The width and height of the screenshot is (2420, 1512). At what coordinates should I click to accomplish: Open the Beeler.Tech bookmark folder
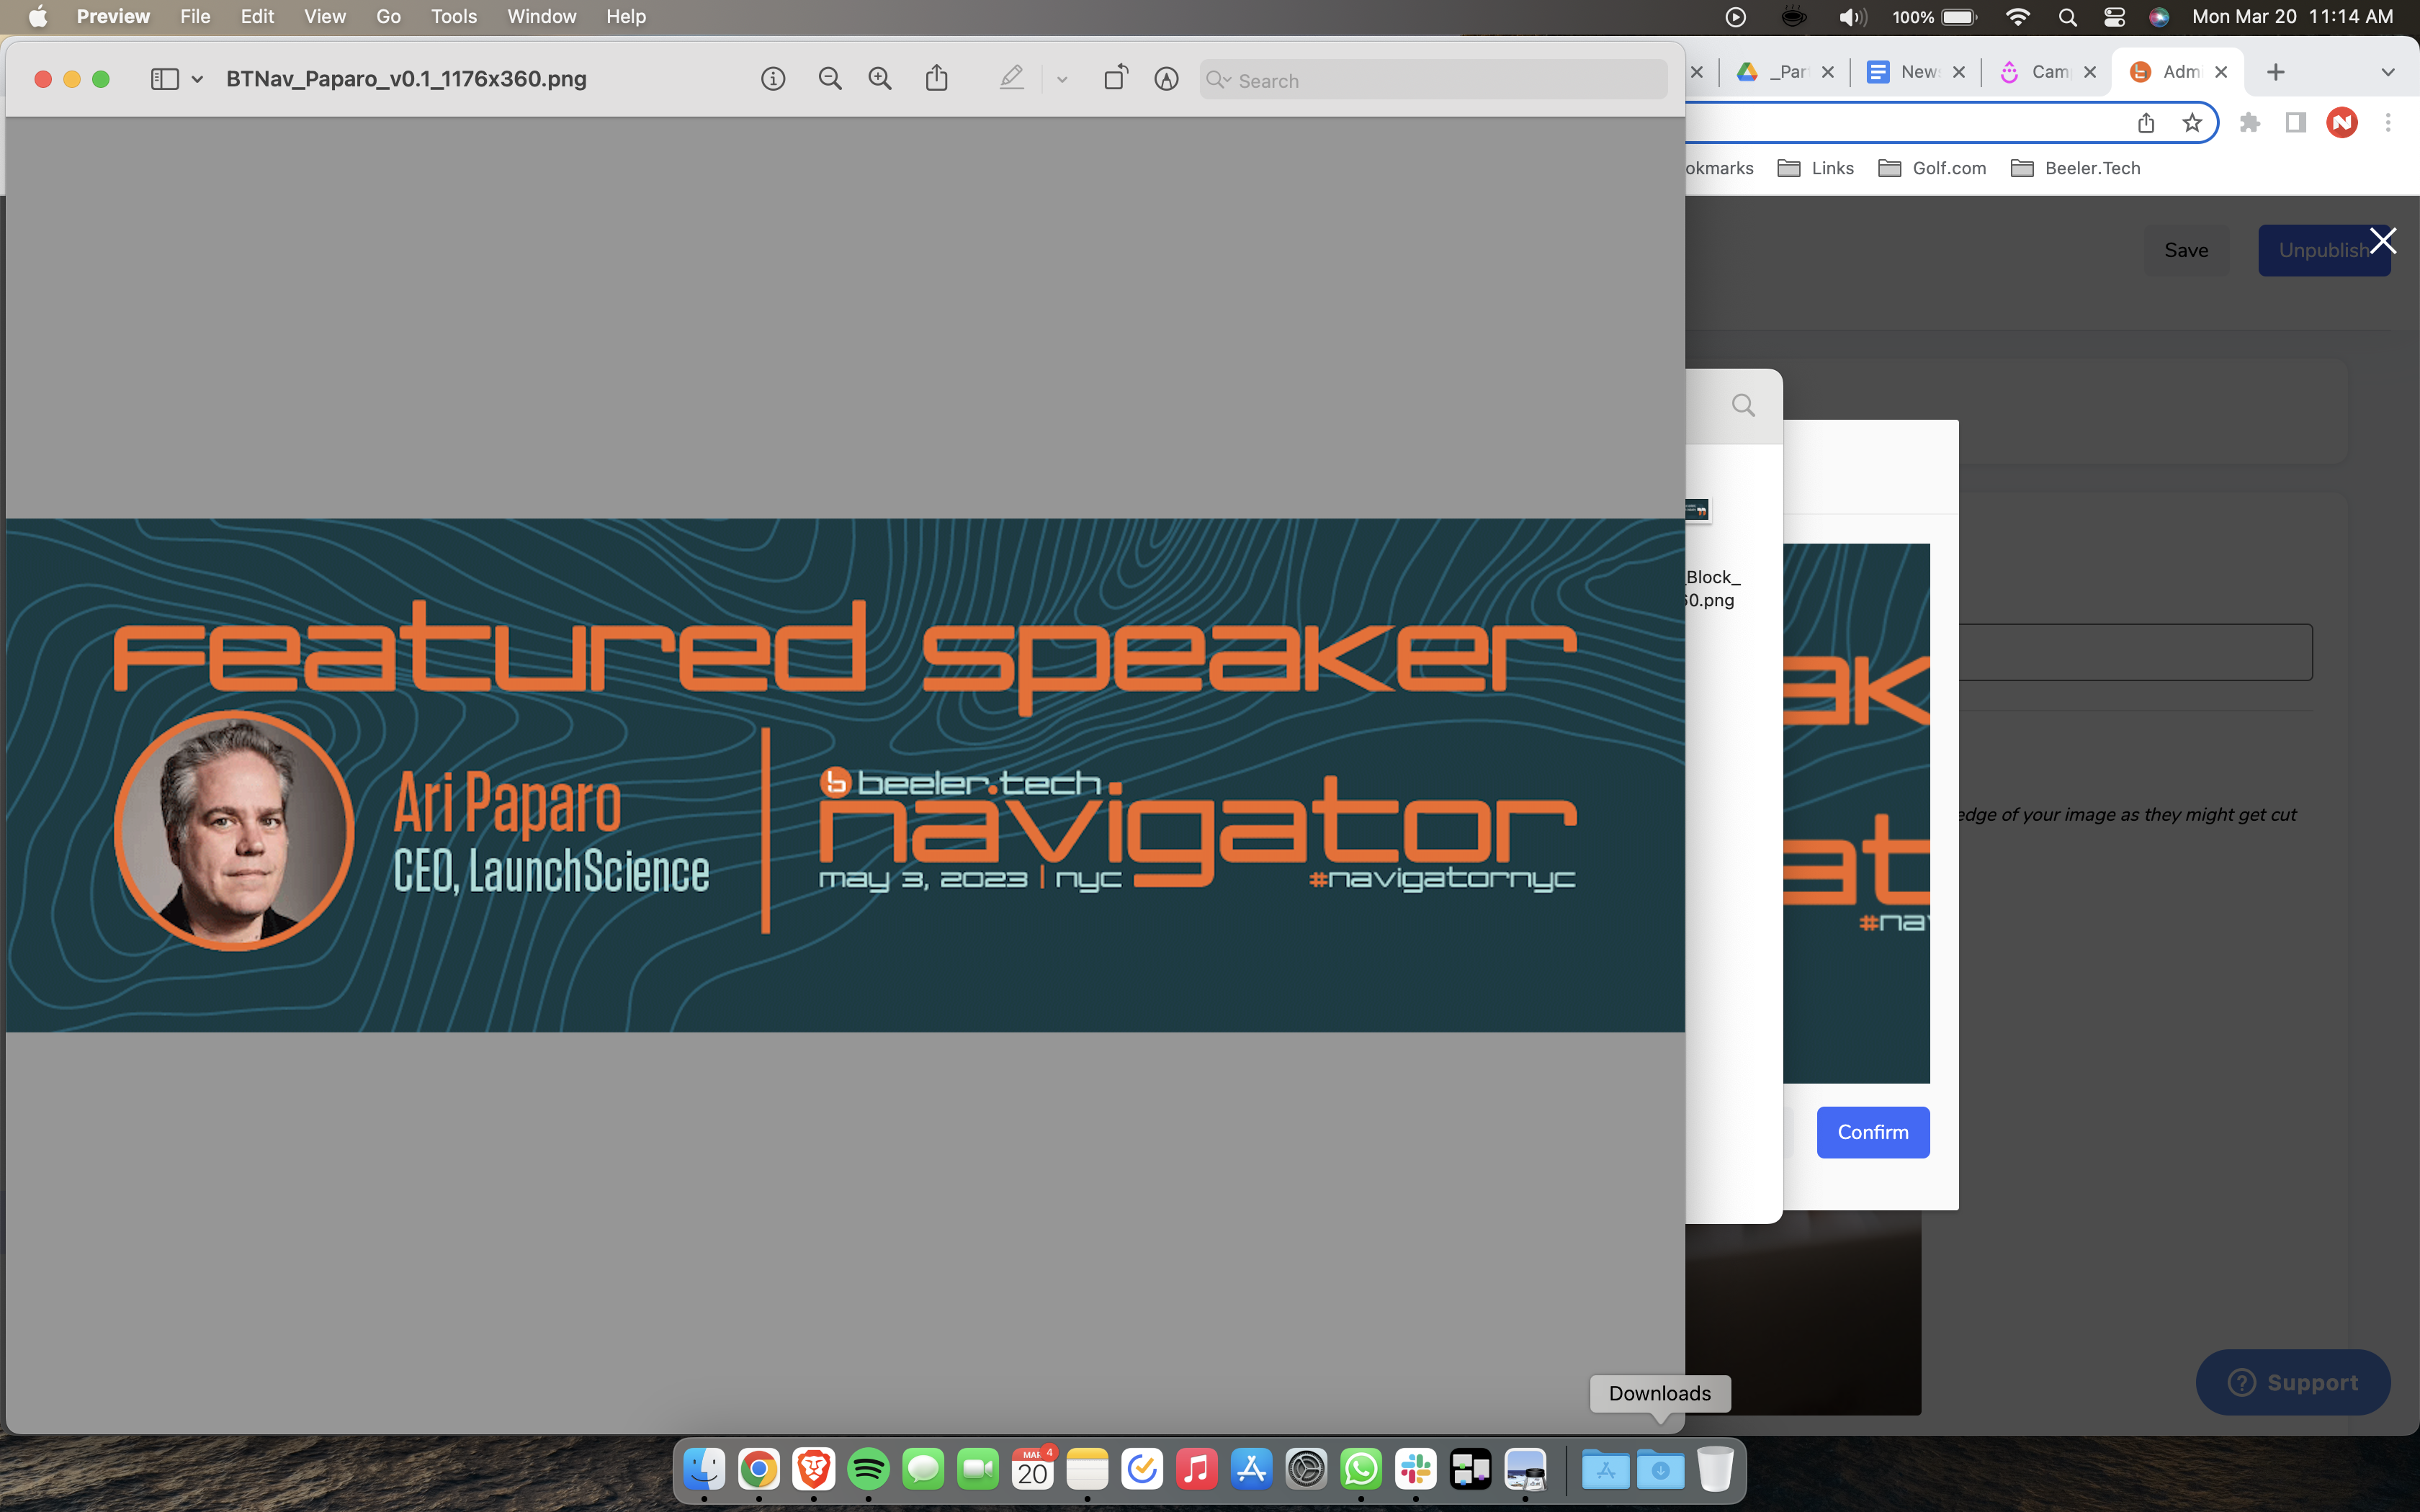[x=2075, y=168]
